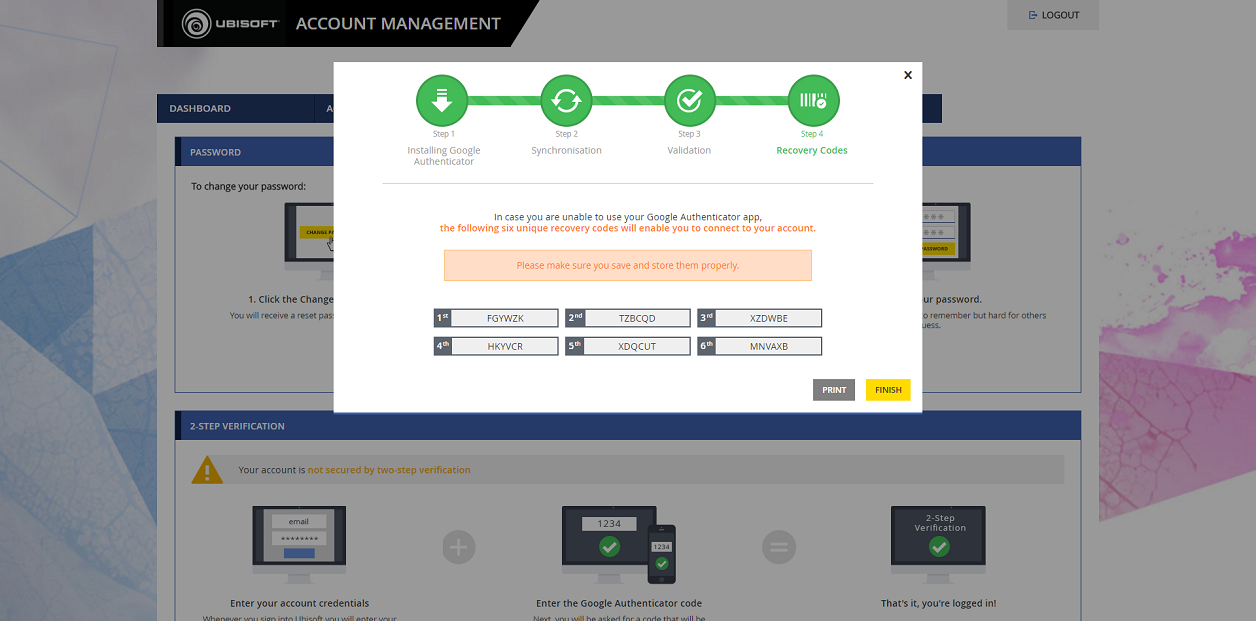Click the plus sign circle icon

point(459,547)
